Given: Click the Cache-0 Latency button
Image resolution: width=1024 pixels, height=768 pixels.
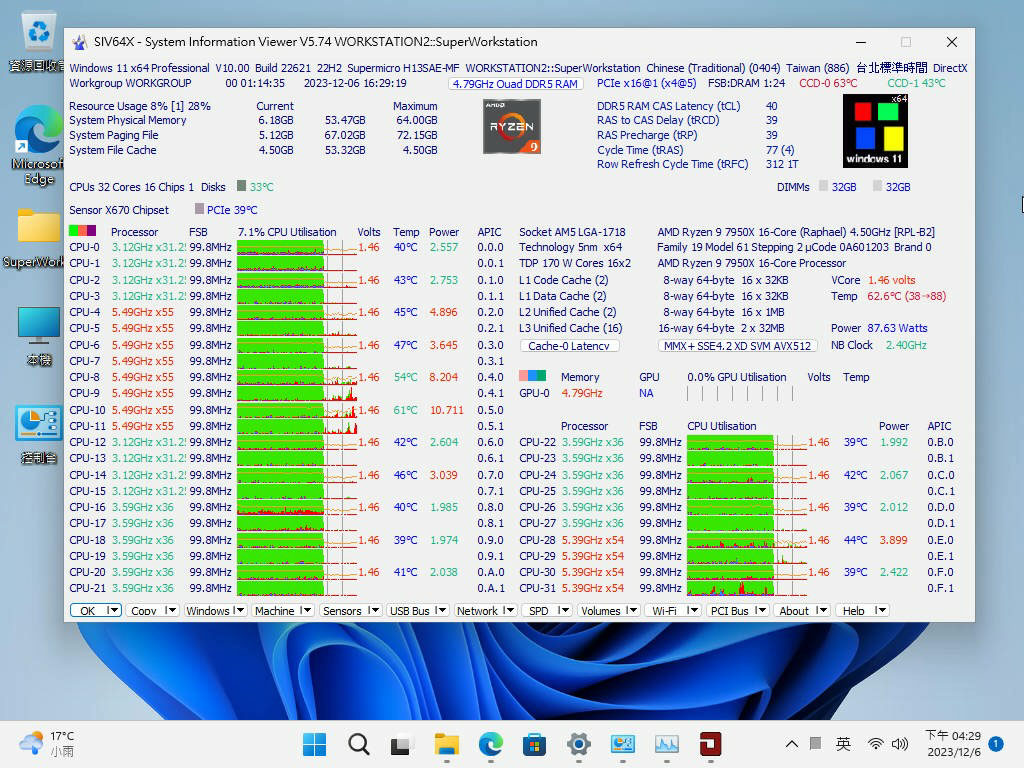Looking at the screenshot, I should point(569,346).
